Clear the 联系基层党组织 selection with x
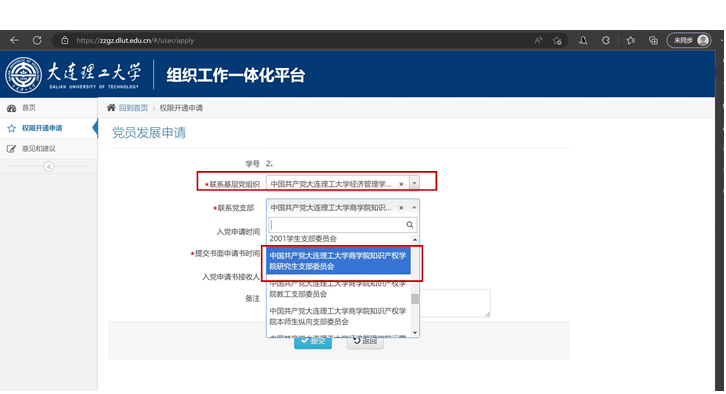Screen dimensions: 726x394 tap(401, 184)
